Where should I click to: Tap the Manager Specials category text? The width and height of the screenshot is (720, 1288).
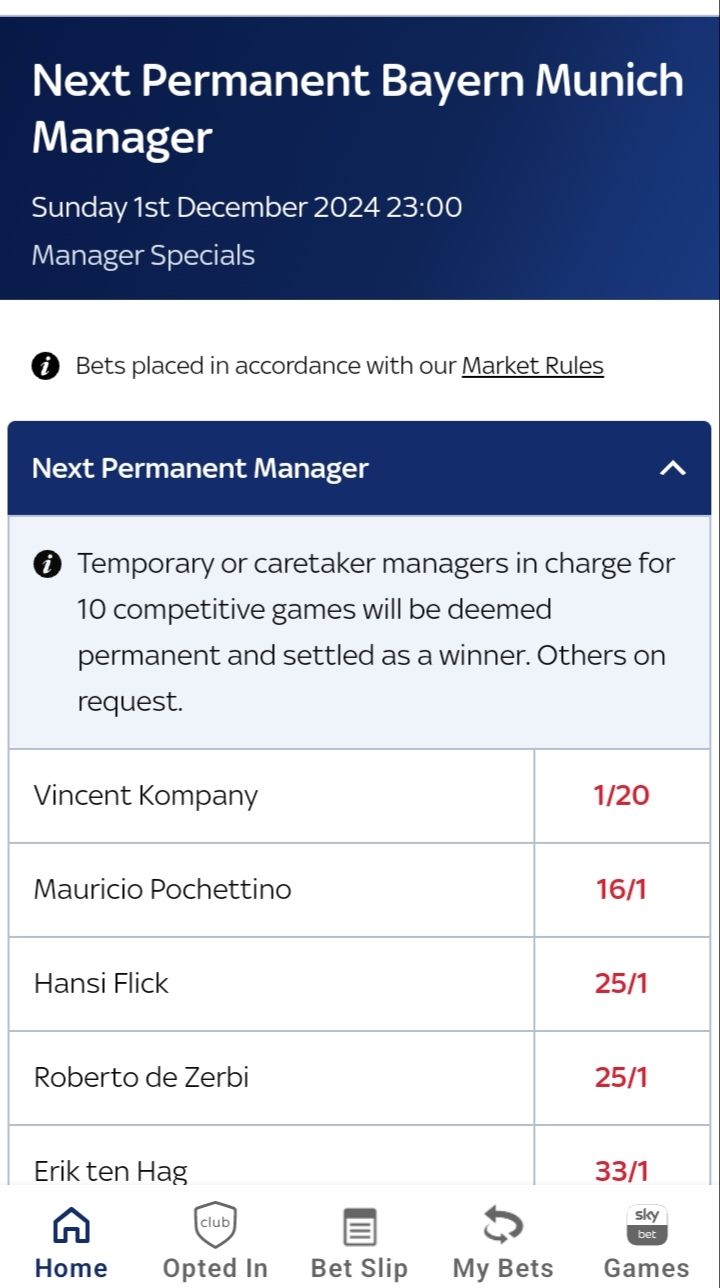tap(143, 256)
